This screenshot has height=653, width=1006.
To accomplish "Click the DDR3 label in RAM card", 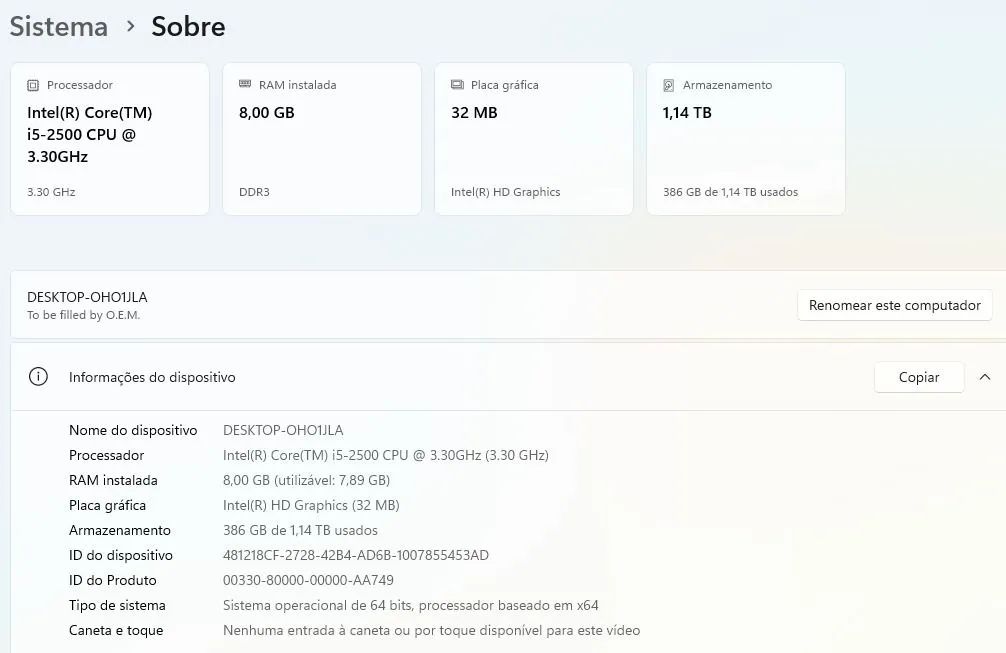I will click(254, 192).
